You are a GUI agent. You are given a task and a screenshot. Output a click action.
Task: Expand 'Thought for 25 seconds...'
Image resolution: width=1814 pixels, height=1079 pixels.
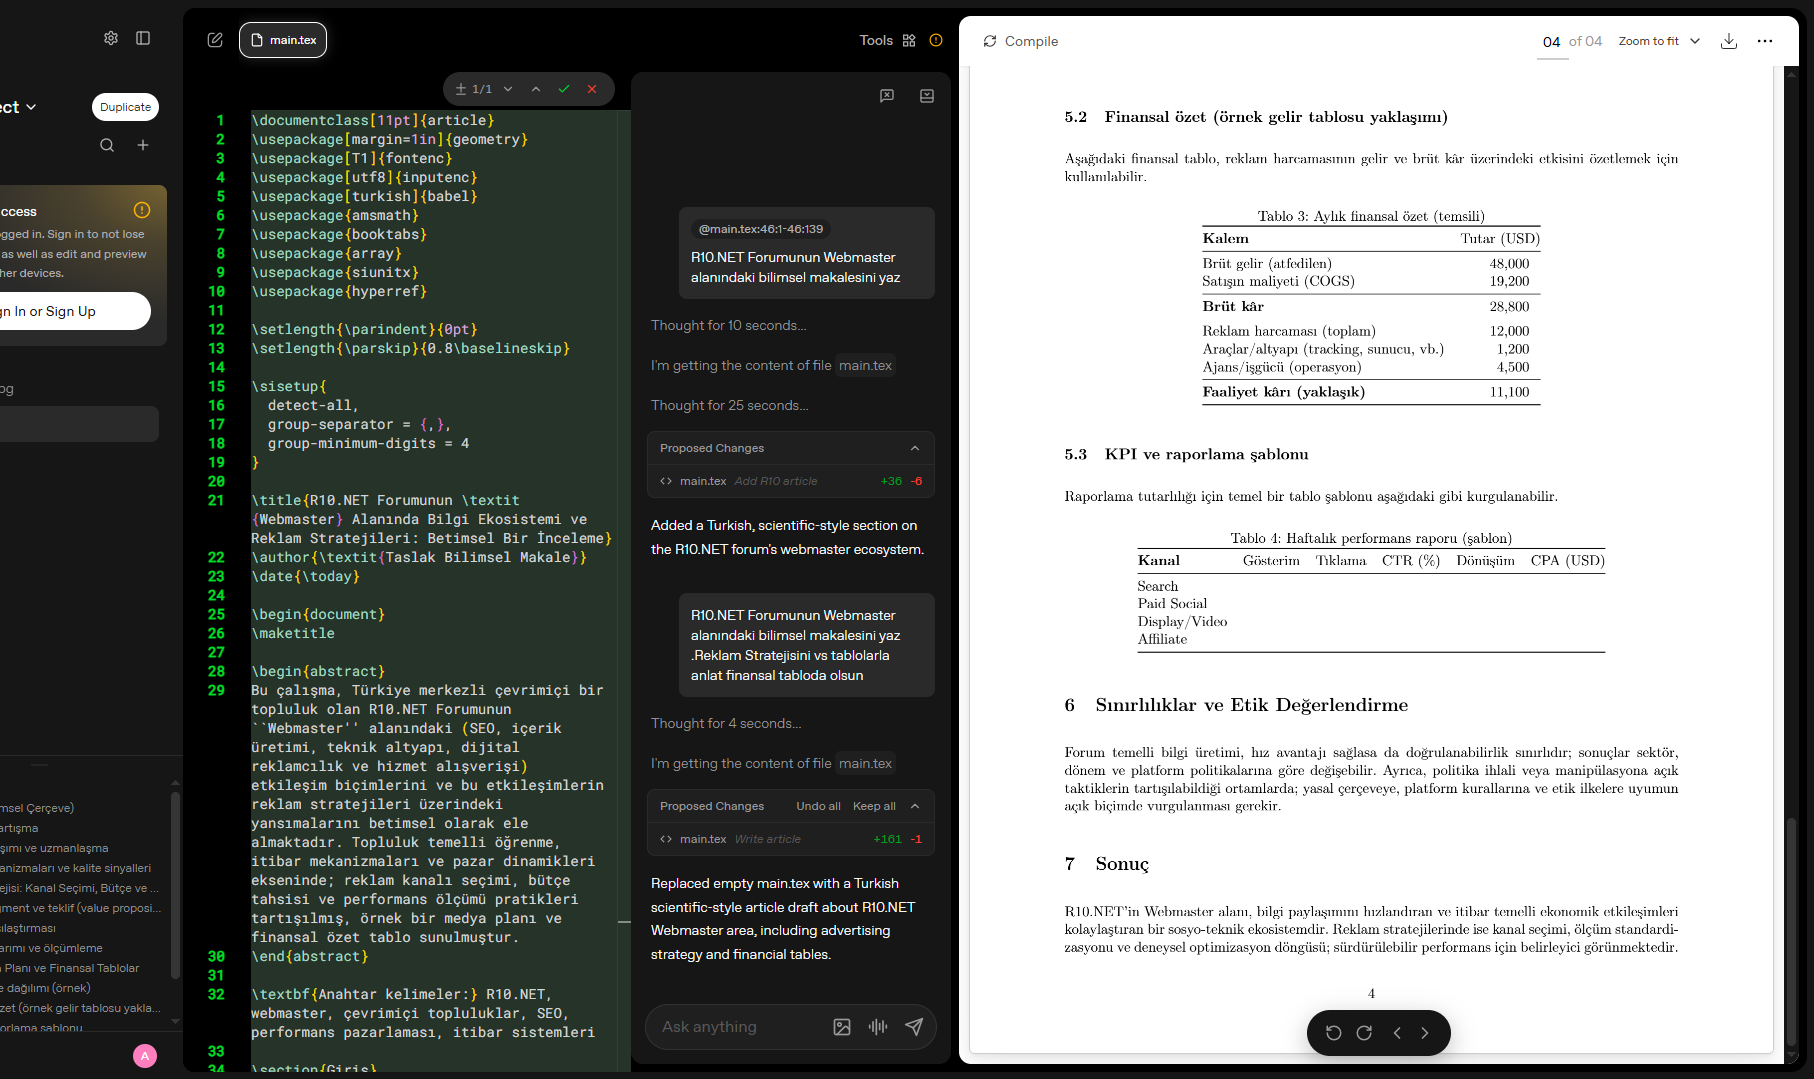click(x=729, y=406)
